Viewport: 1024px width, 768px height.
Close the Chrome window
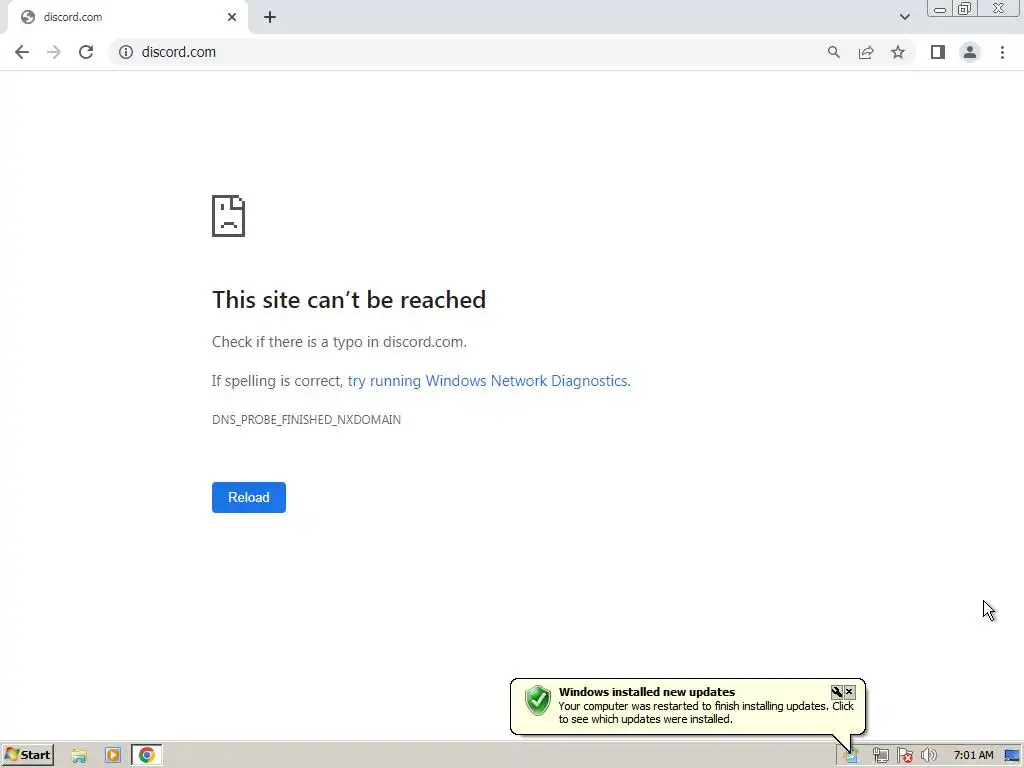tap(999, 9)
